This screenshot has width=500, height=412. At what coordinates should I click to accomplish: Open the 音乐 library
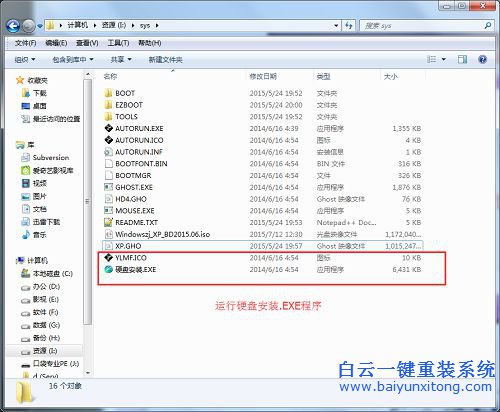pyautogui.click(x=34, y=235)
